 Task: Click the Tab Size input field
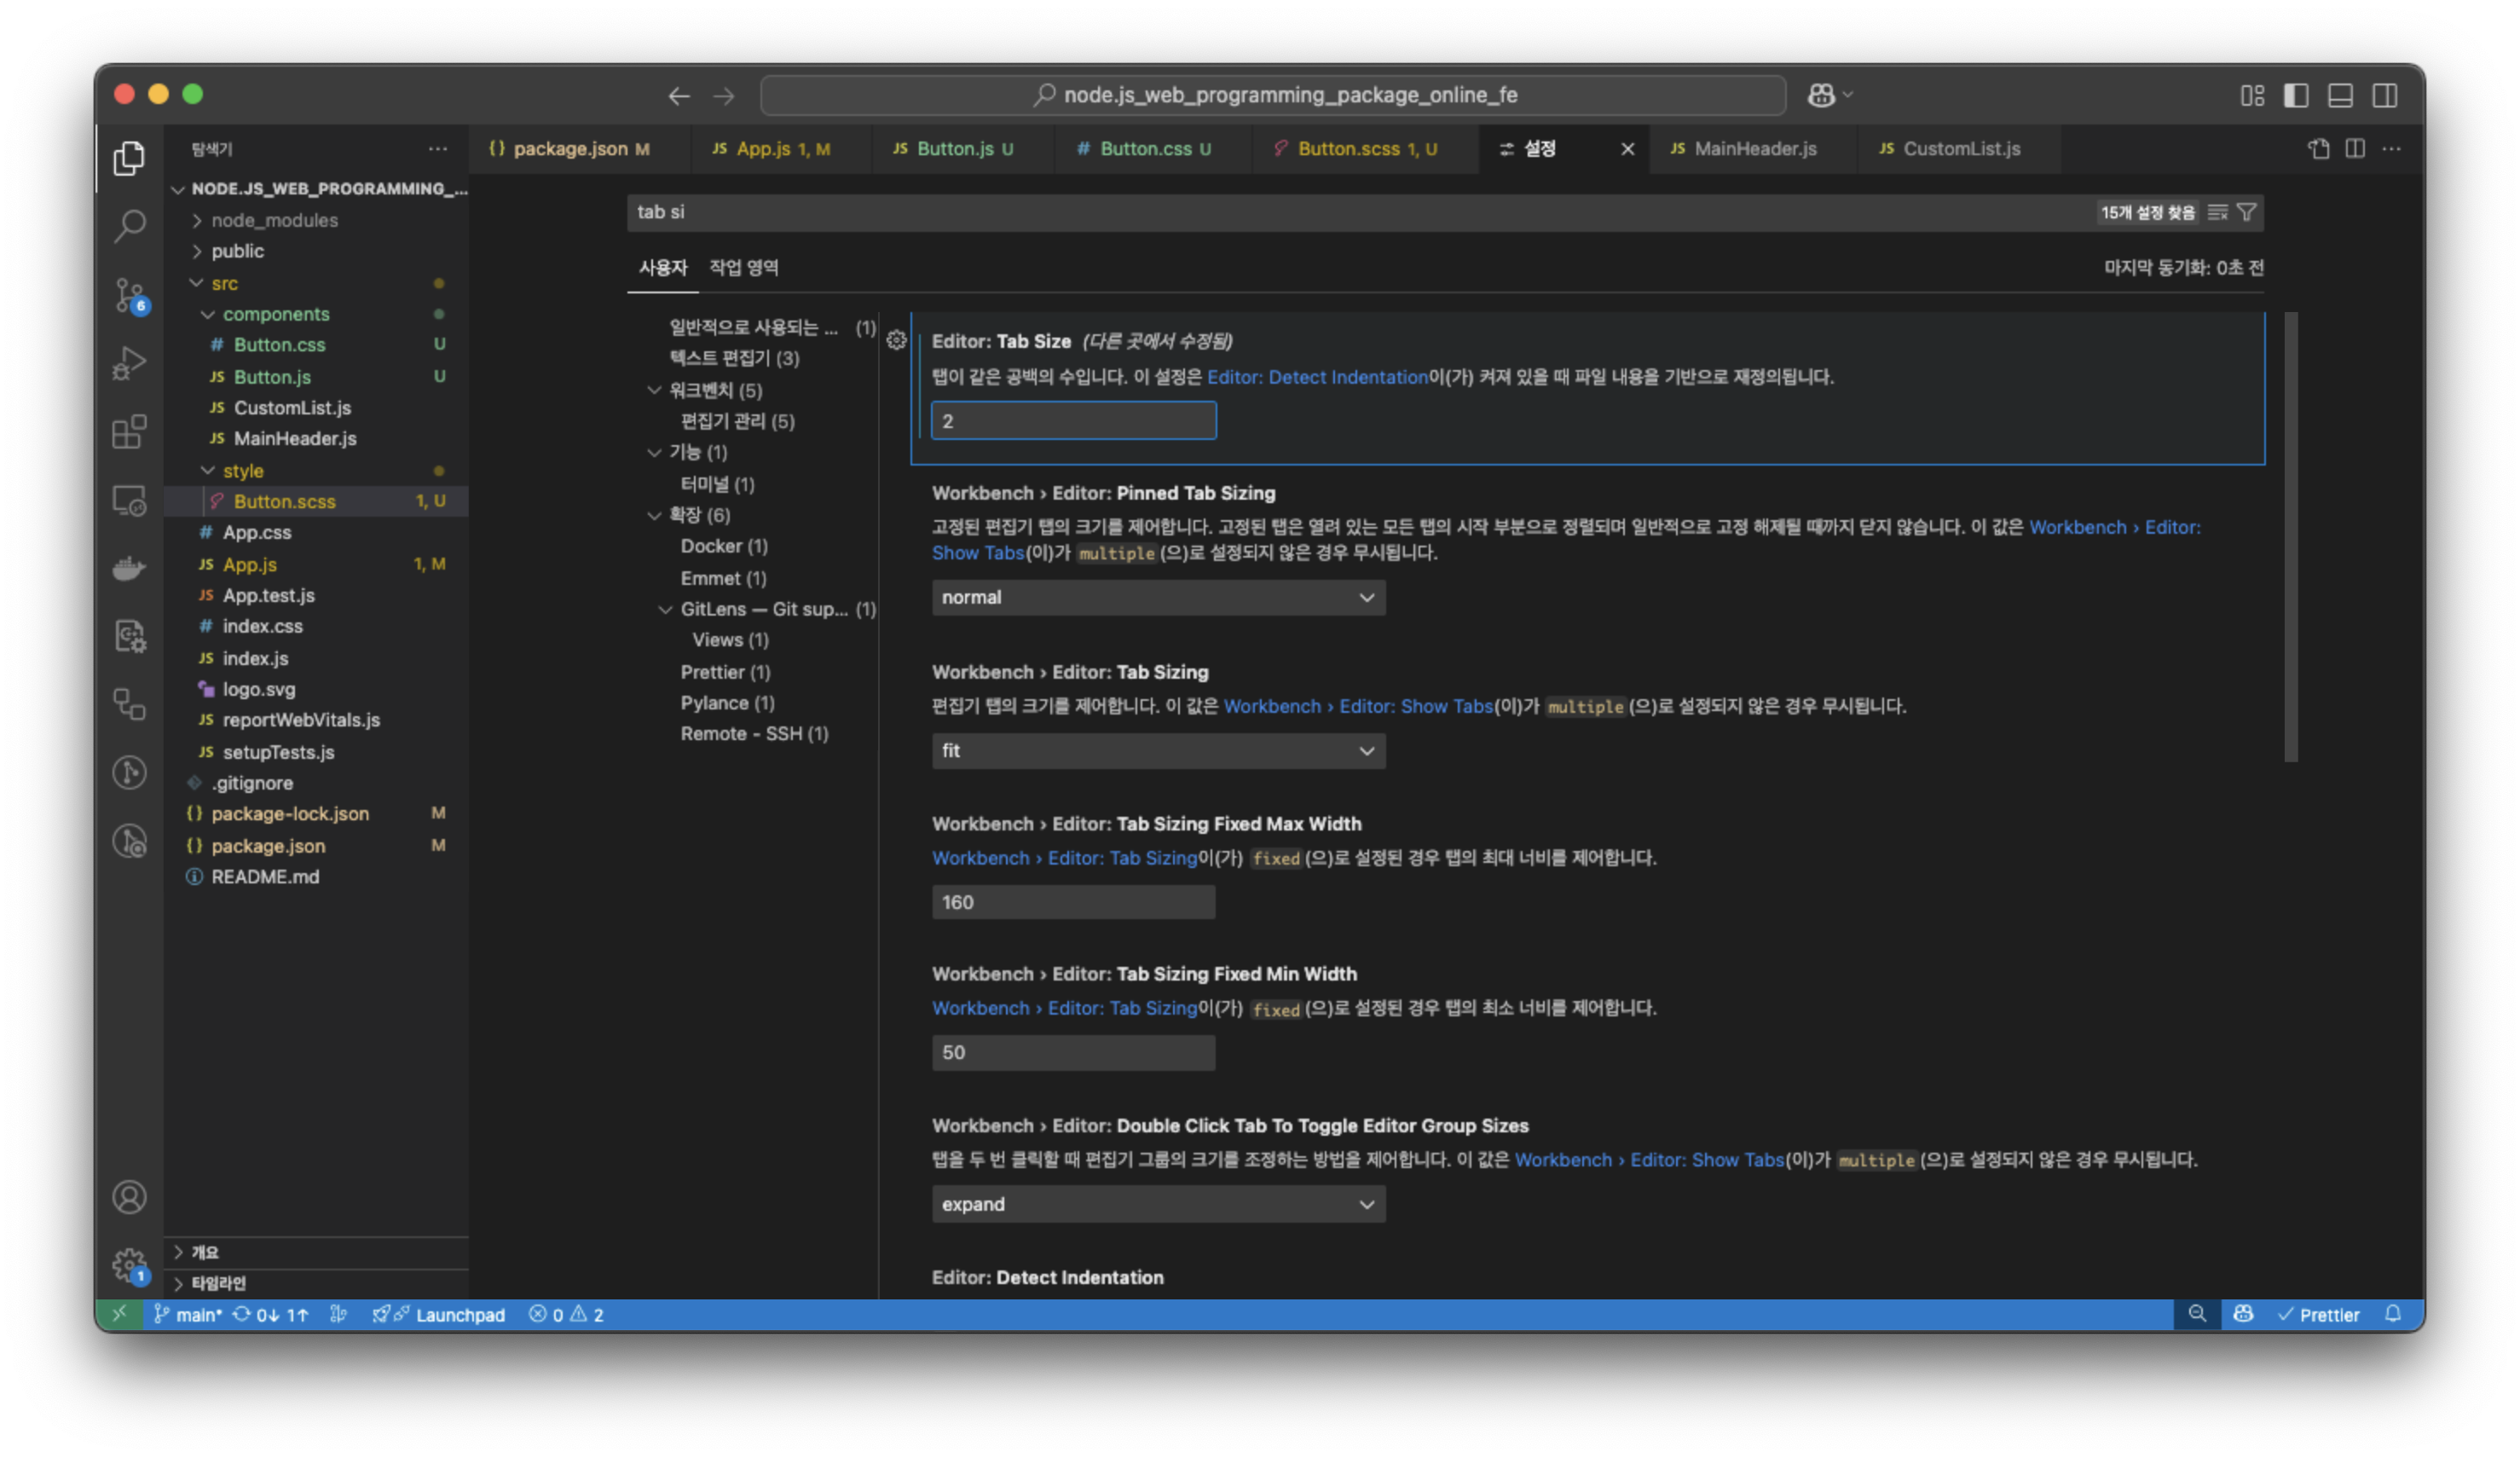[1073, 421]
